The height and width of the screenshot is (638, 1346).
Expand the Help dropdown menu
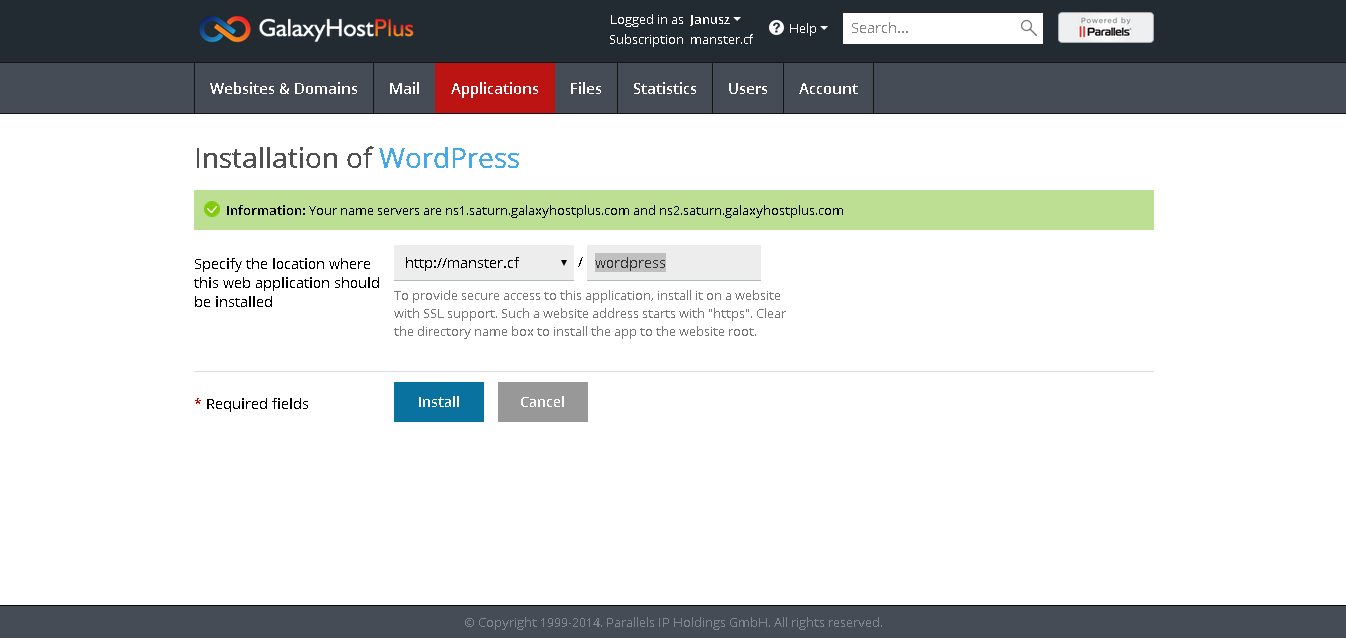tap(808, 28)
